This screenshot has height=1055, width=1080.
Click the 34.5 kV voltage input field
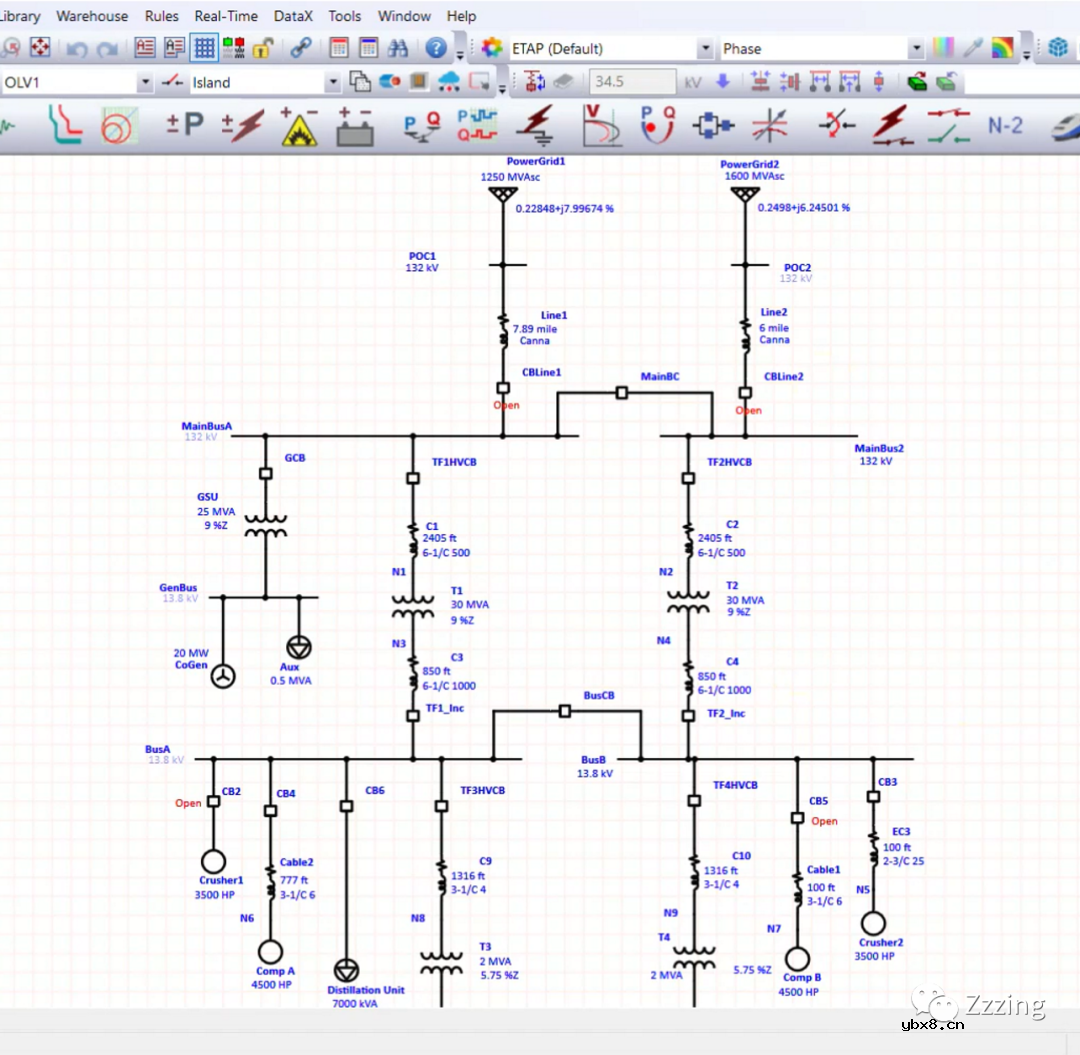click(x=632, y=82)
